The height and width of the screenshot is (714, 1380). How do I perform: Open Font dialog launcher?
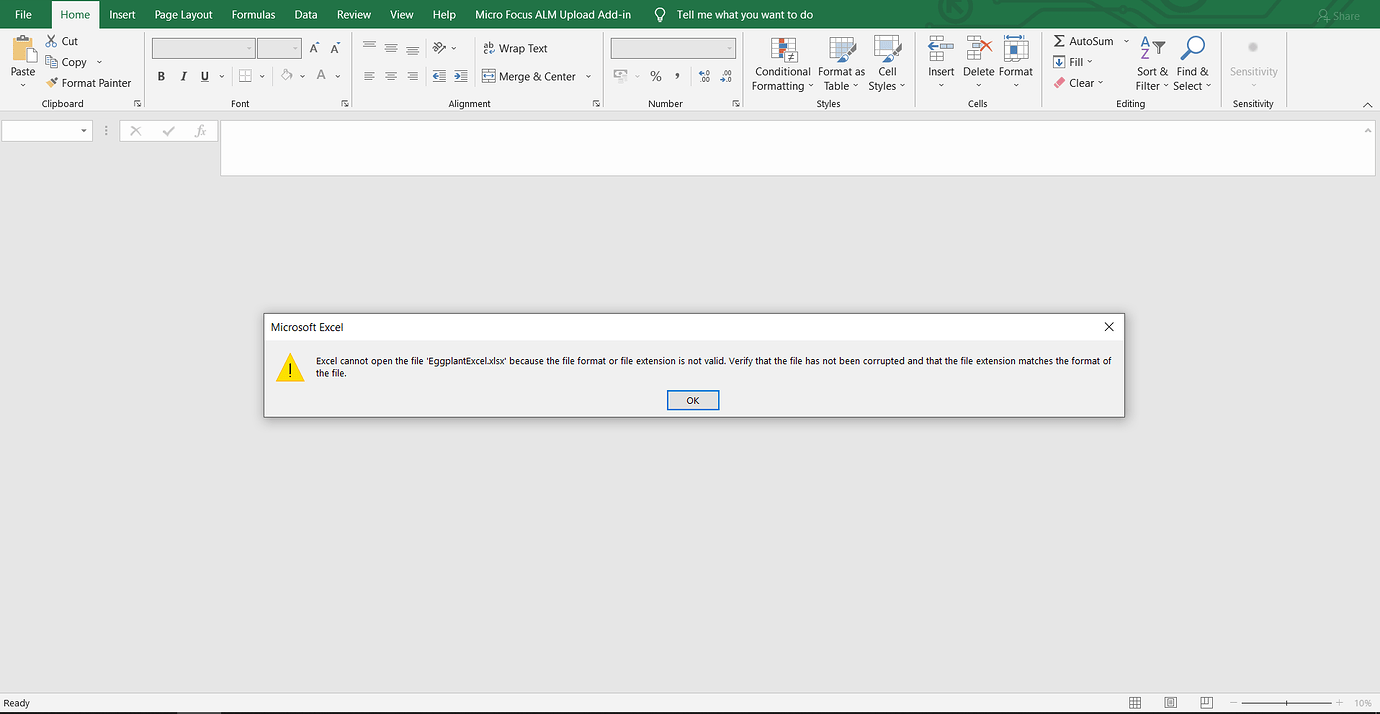tap(345, 103)
